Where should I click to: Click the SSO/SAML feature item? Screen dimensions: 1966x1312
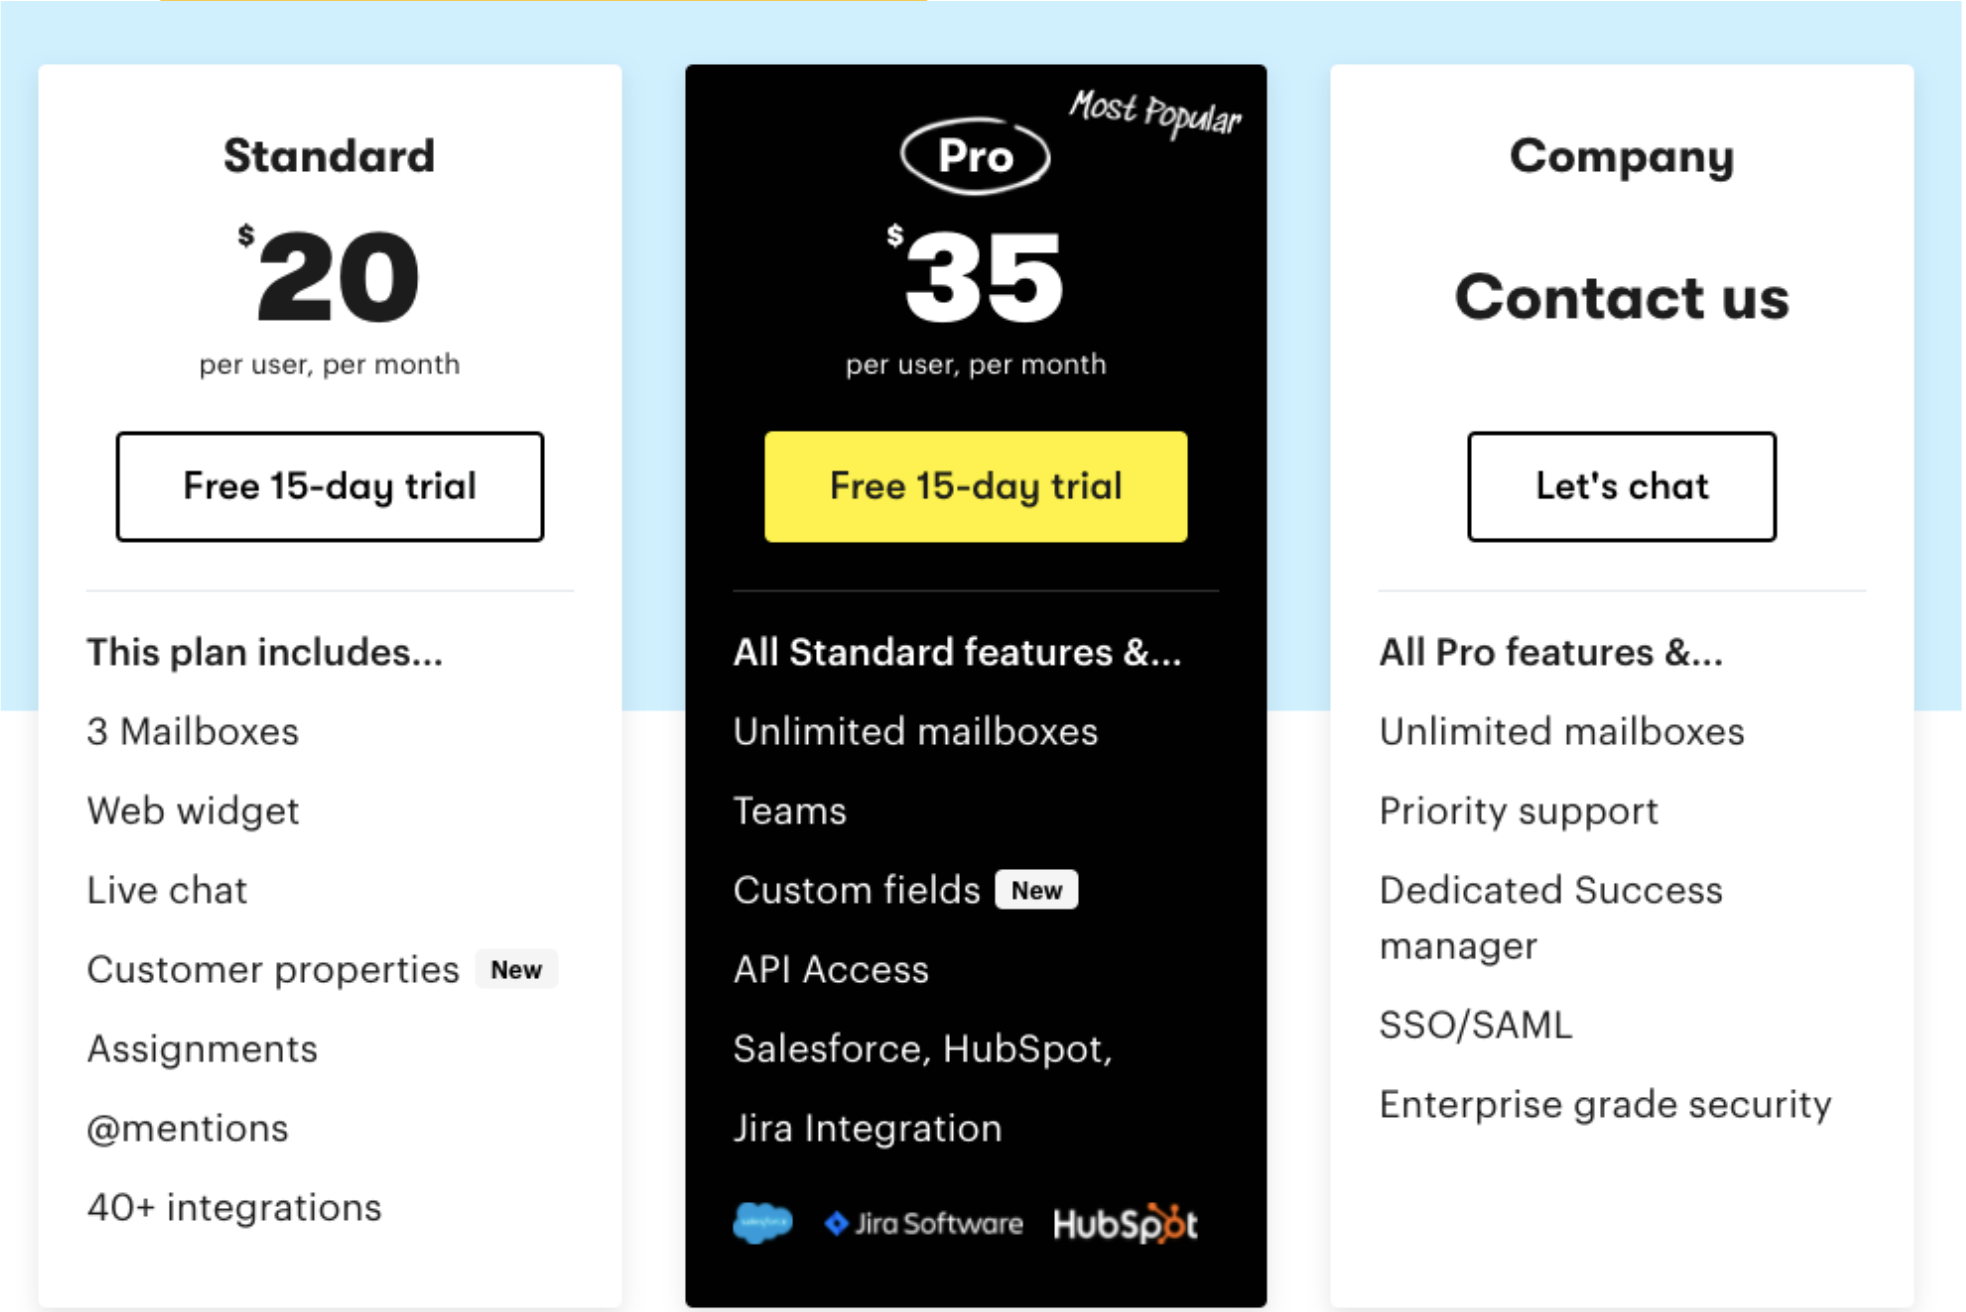coord(1476,1025)
